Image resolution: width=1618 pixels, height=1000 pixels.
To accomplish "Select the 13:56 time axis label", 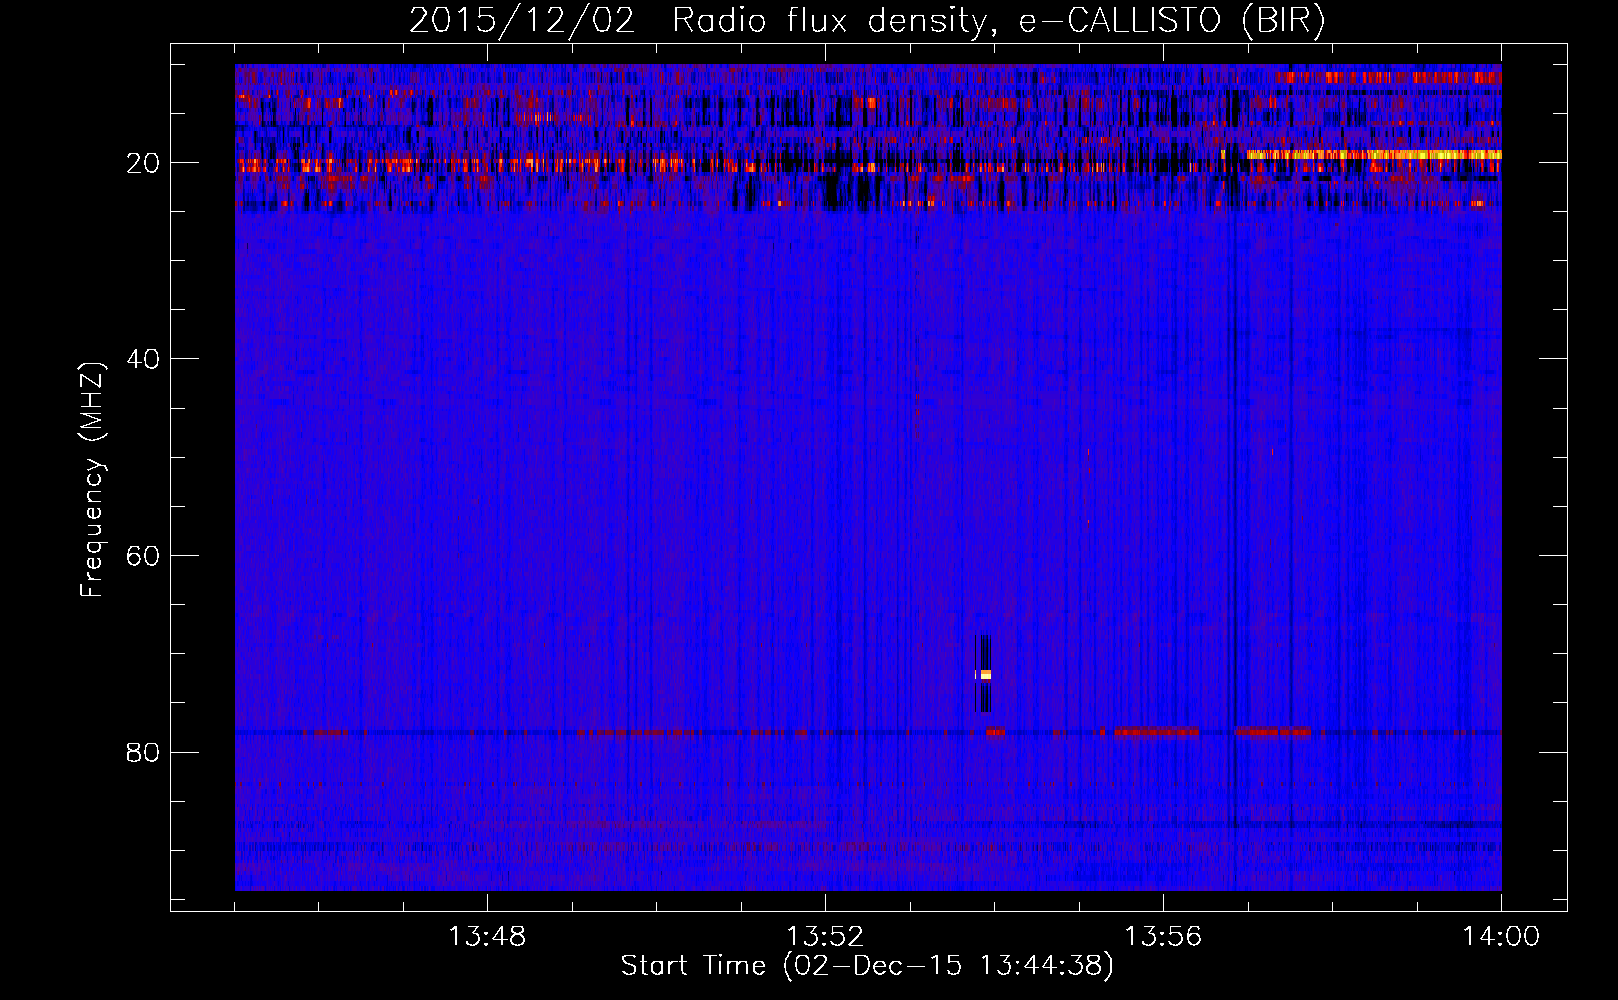I will point(1163,937).
